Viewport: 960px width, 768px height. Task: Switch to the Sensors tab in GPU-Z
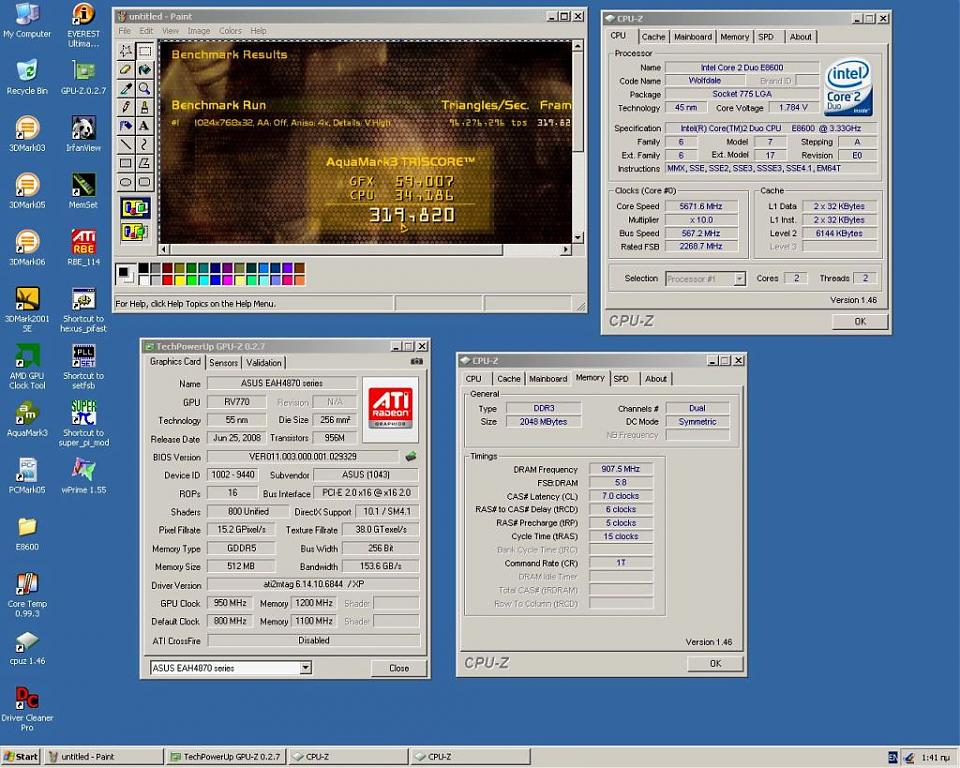223,363
